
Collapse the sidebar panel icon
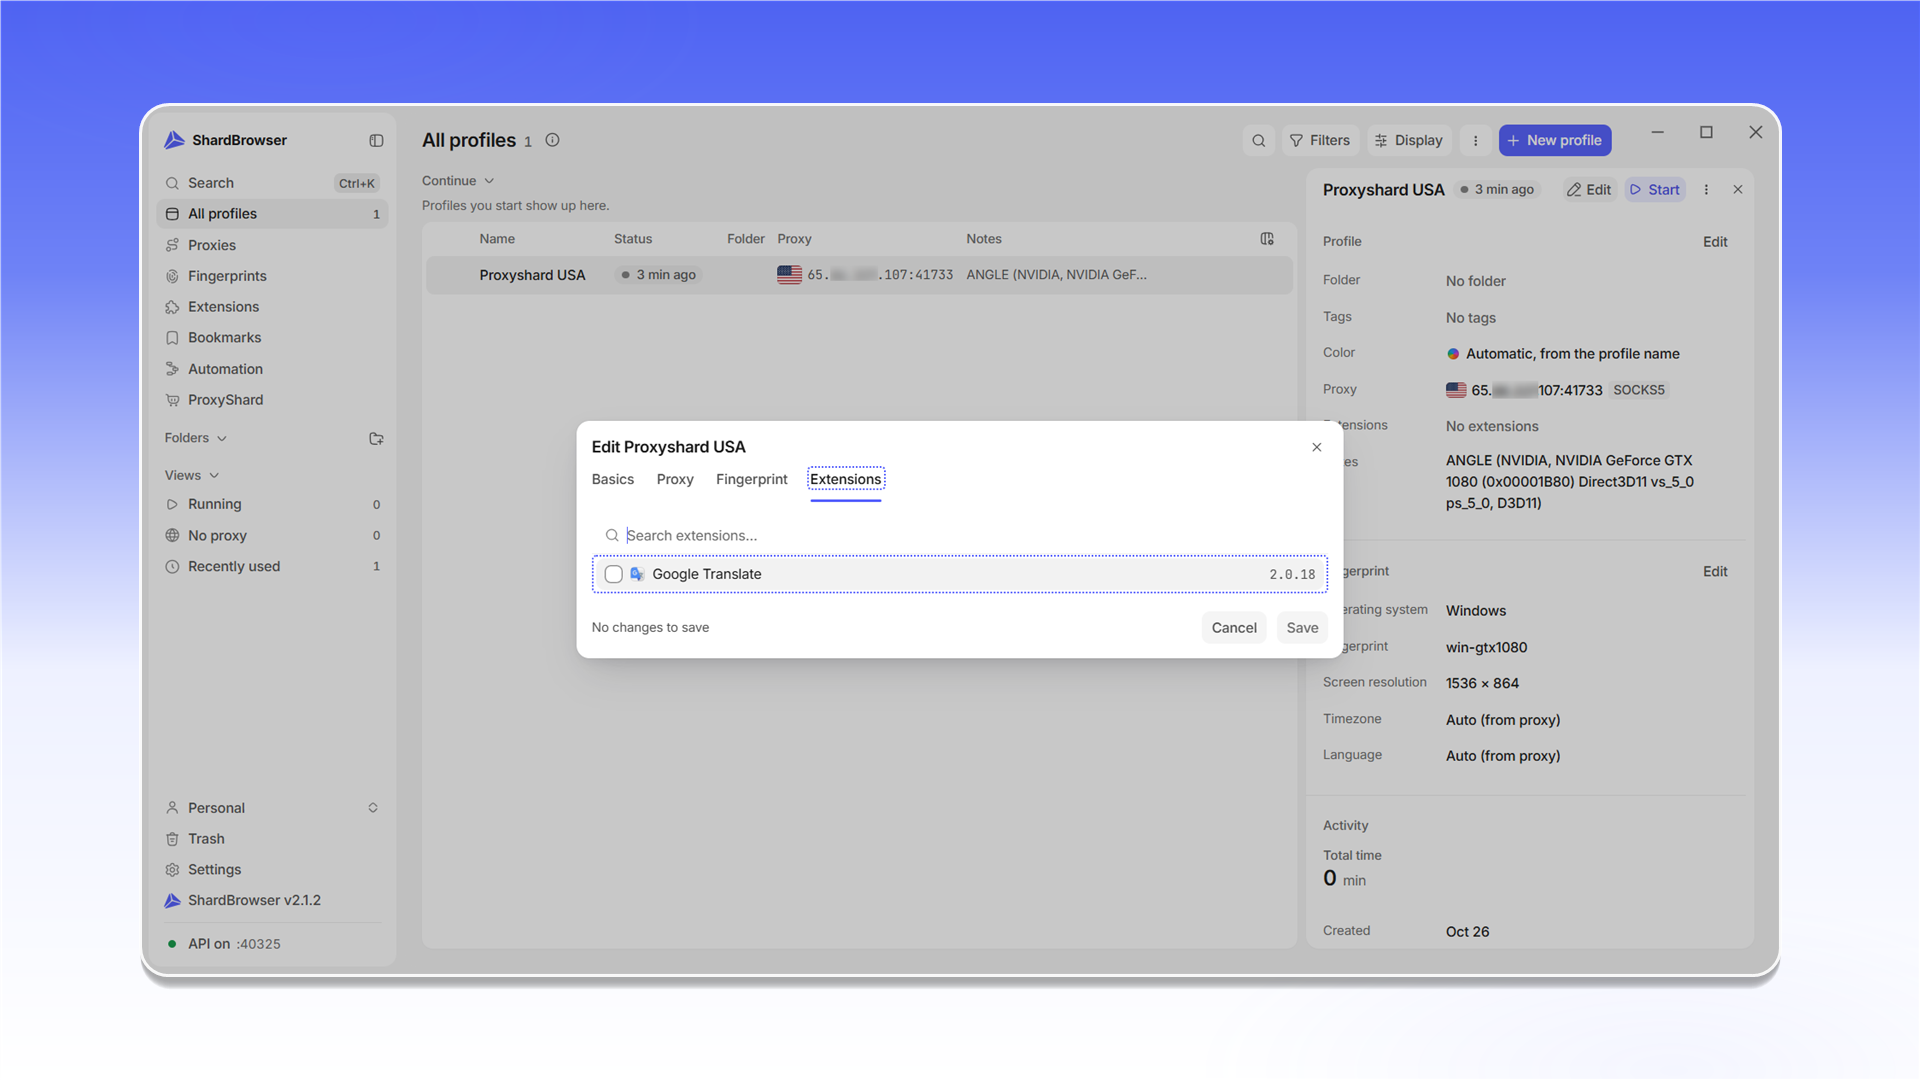pos(376,141)
